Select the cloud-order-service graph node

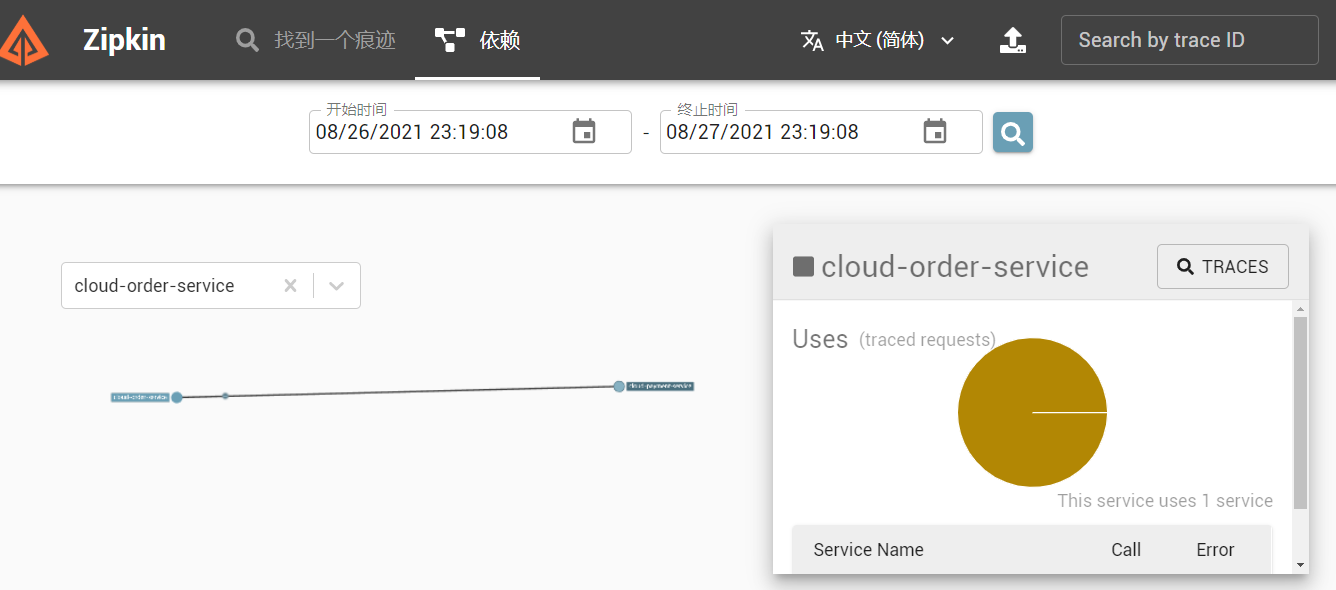176,397
